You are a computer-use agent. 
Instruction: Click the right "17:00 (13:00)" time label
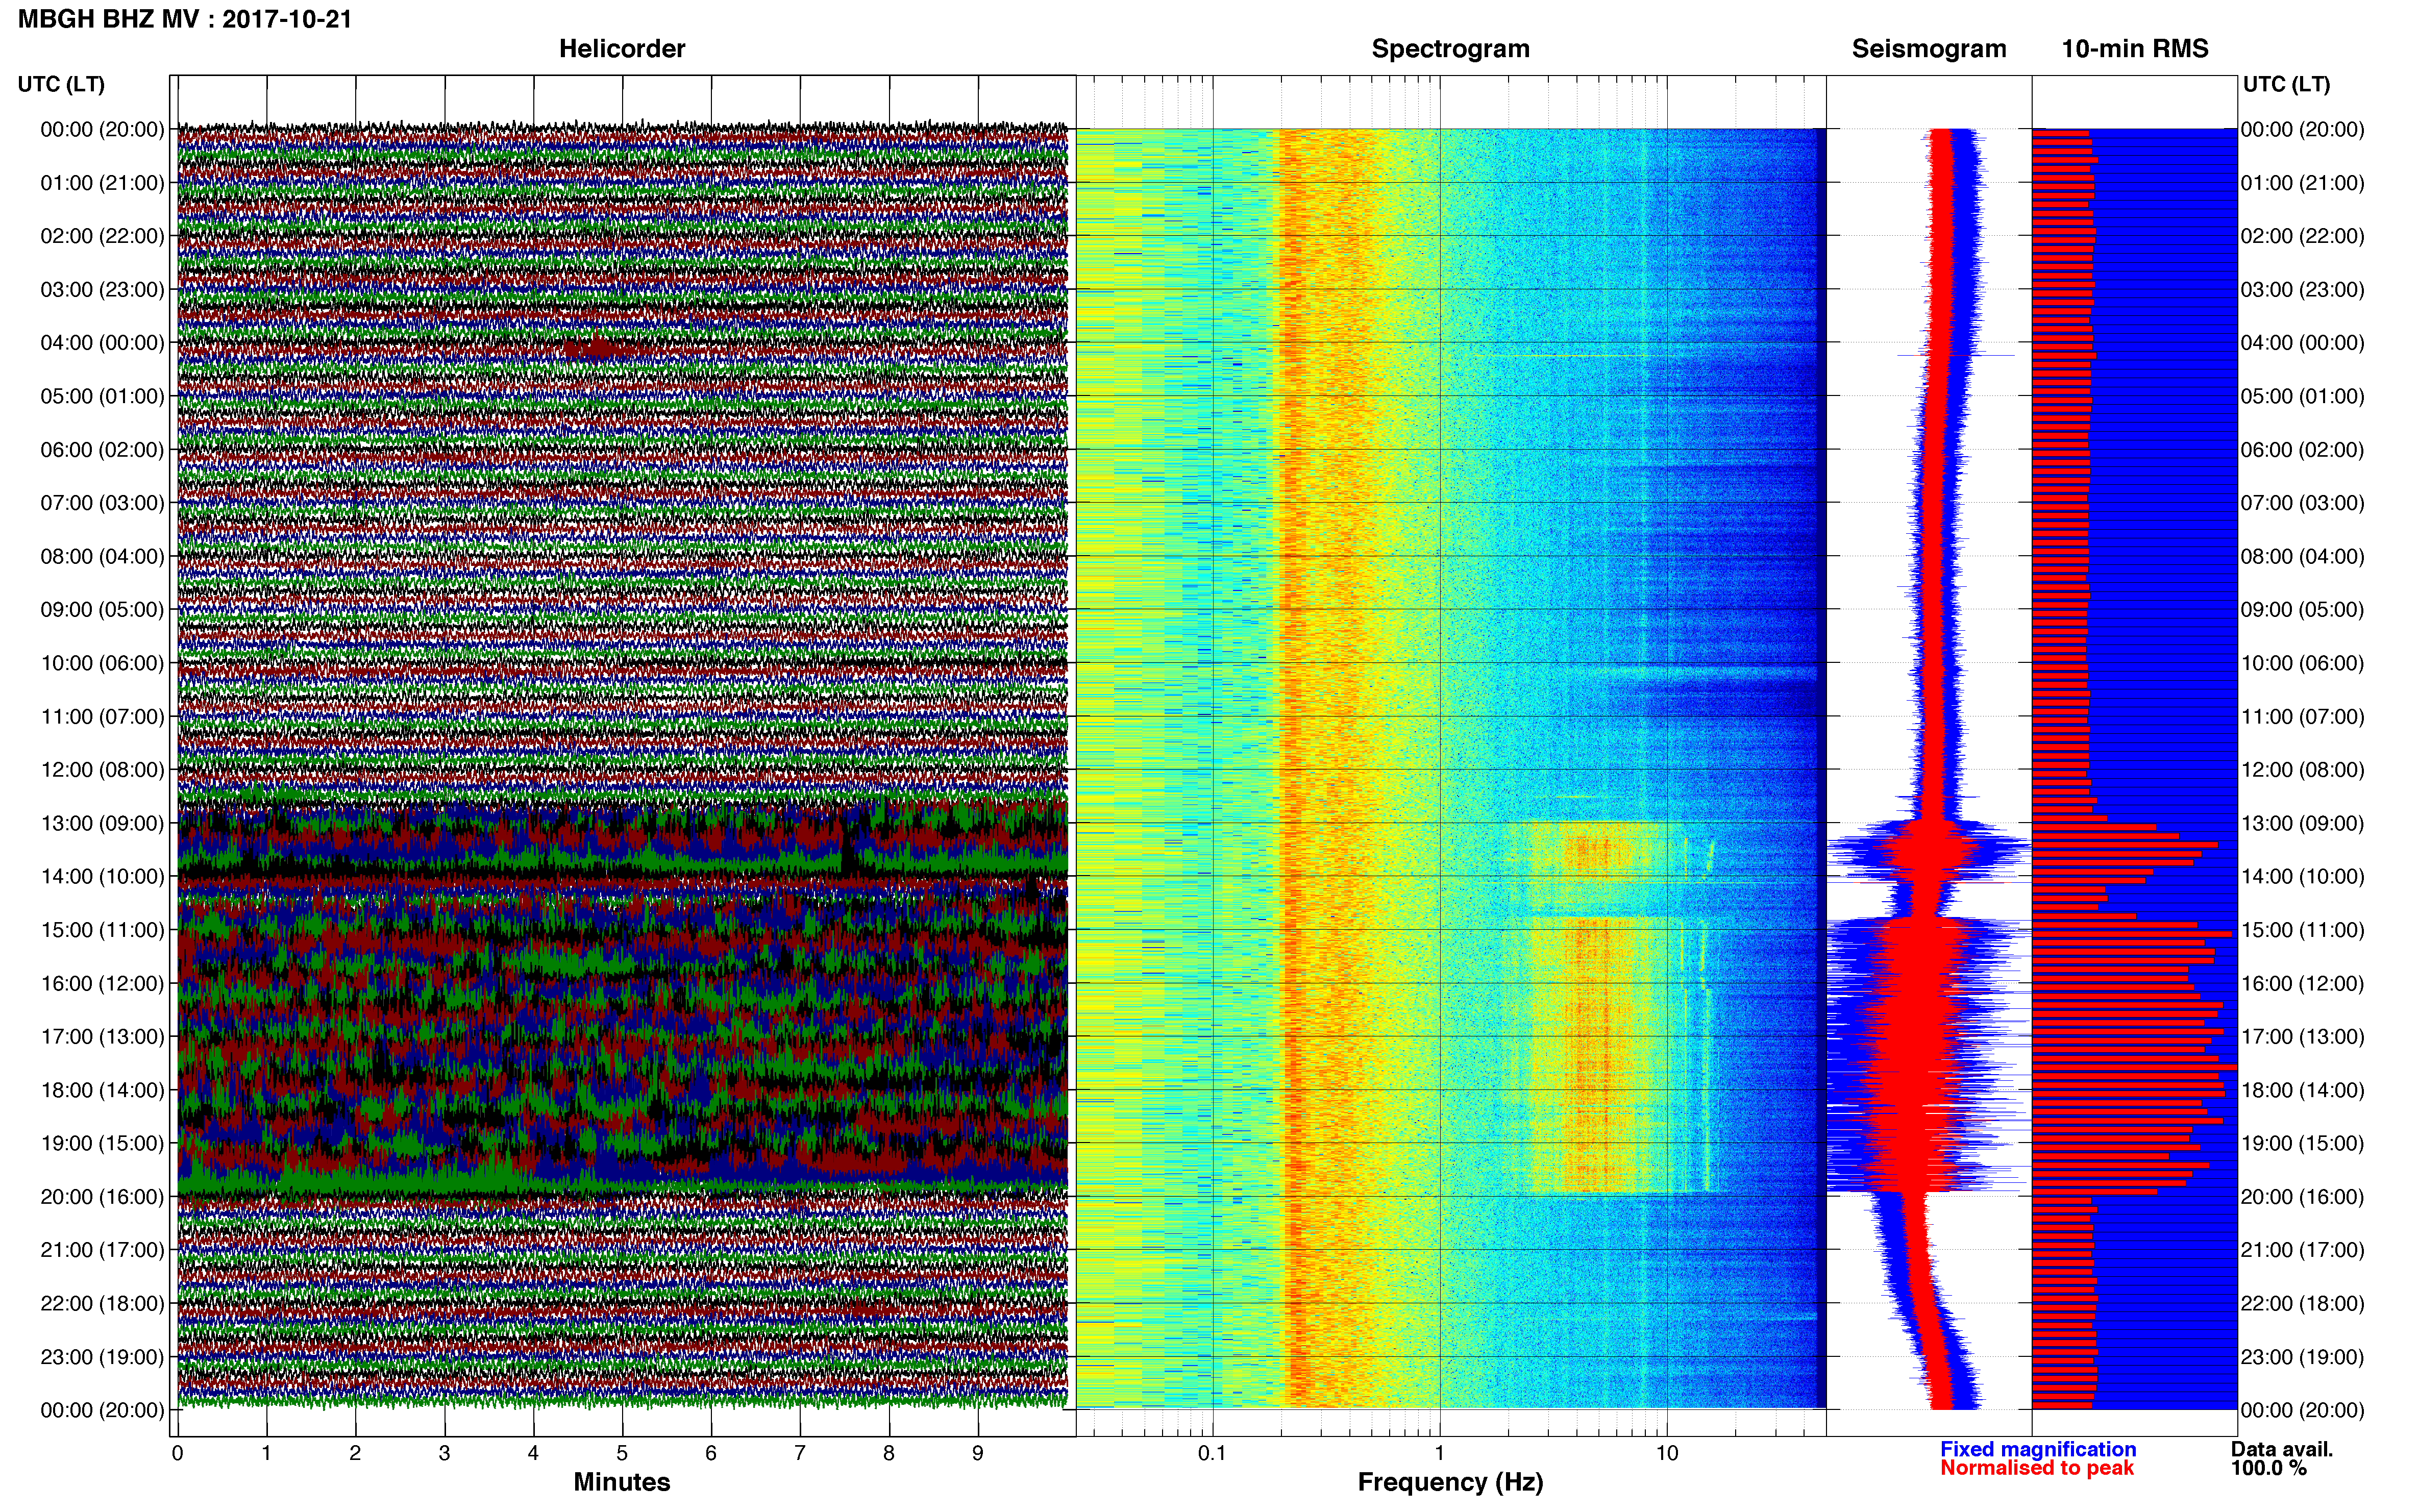click(2302, 1037)
